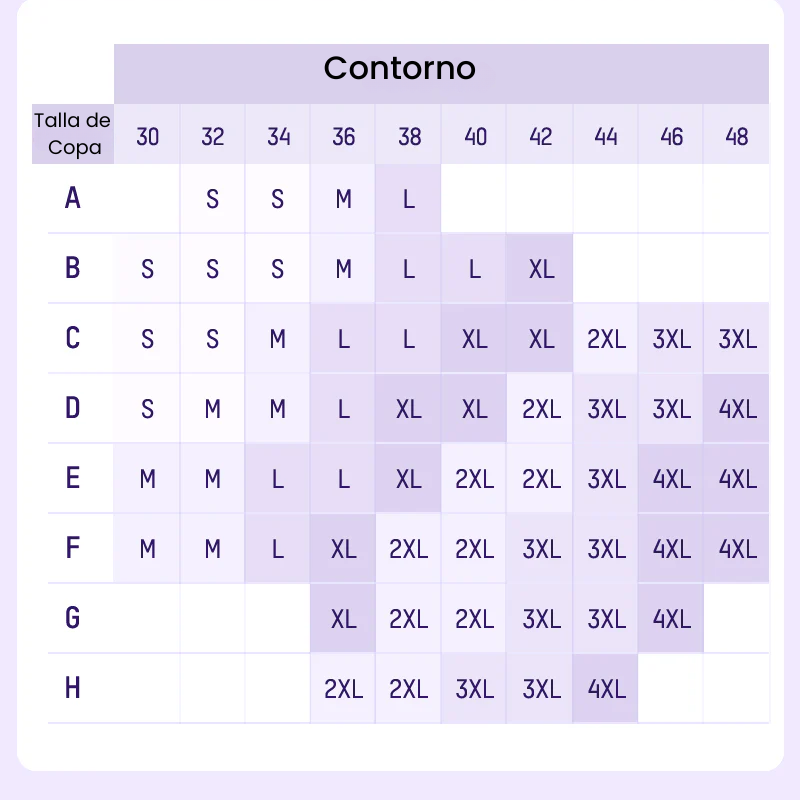Select cup F, band 36 XL cell
The height and width of the screenshot is (800, 800).
pos(344,548)
